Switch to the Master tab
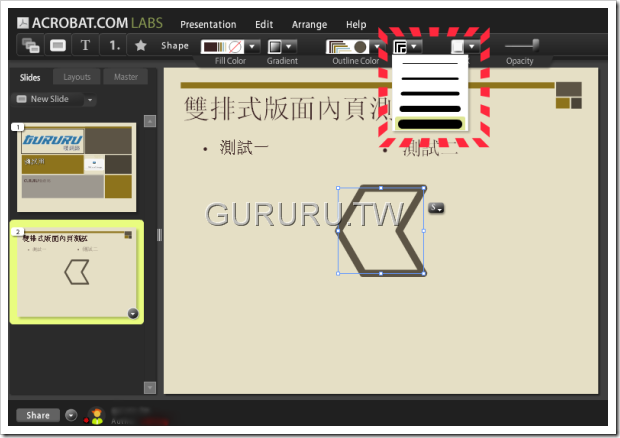The width and height of the screenshot is (620, 438). (126, 77)
